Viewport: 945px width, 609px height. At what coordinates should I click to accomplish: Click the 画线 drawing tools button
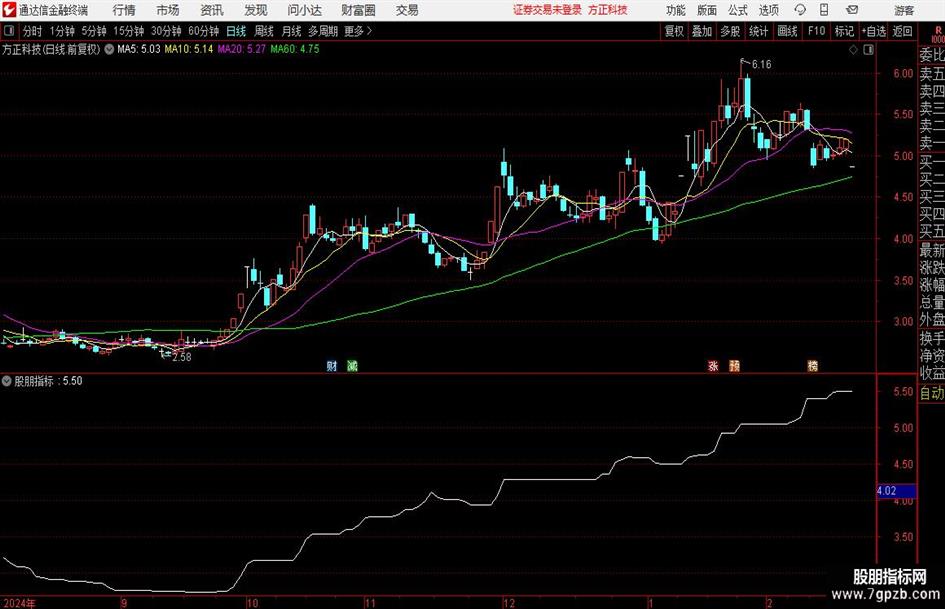pyautogui.click(x=787, y=31)
